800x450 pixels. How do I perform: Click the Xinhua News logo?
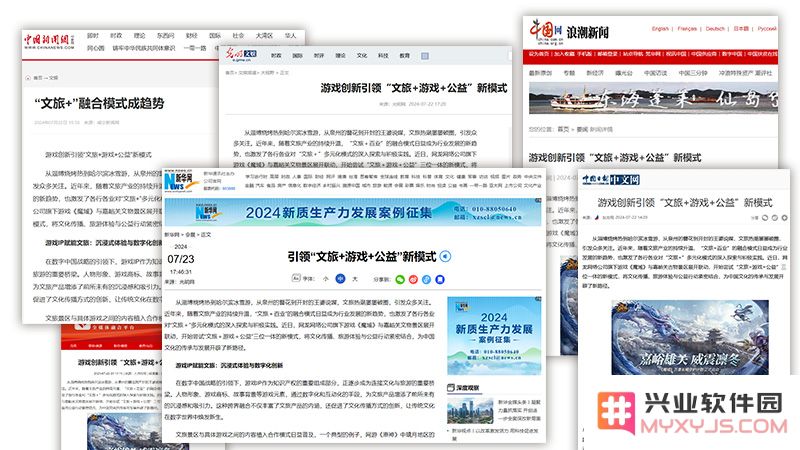181,182
